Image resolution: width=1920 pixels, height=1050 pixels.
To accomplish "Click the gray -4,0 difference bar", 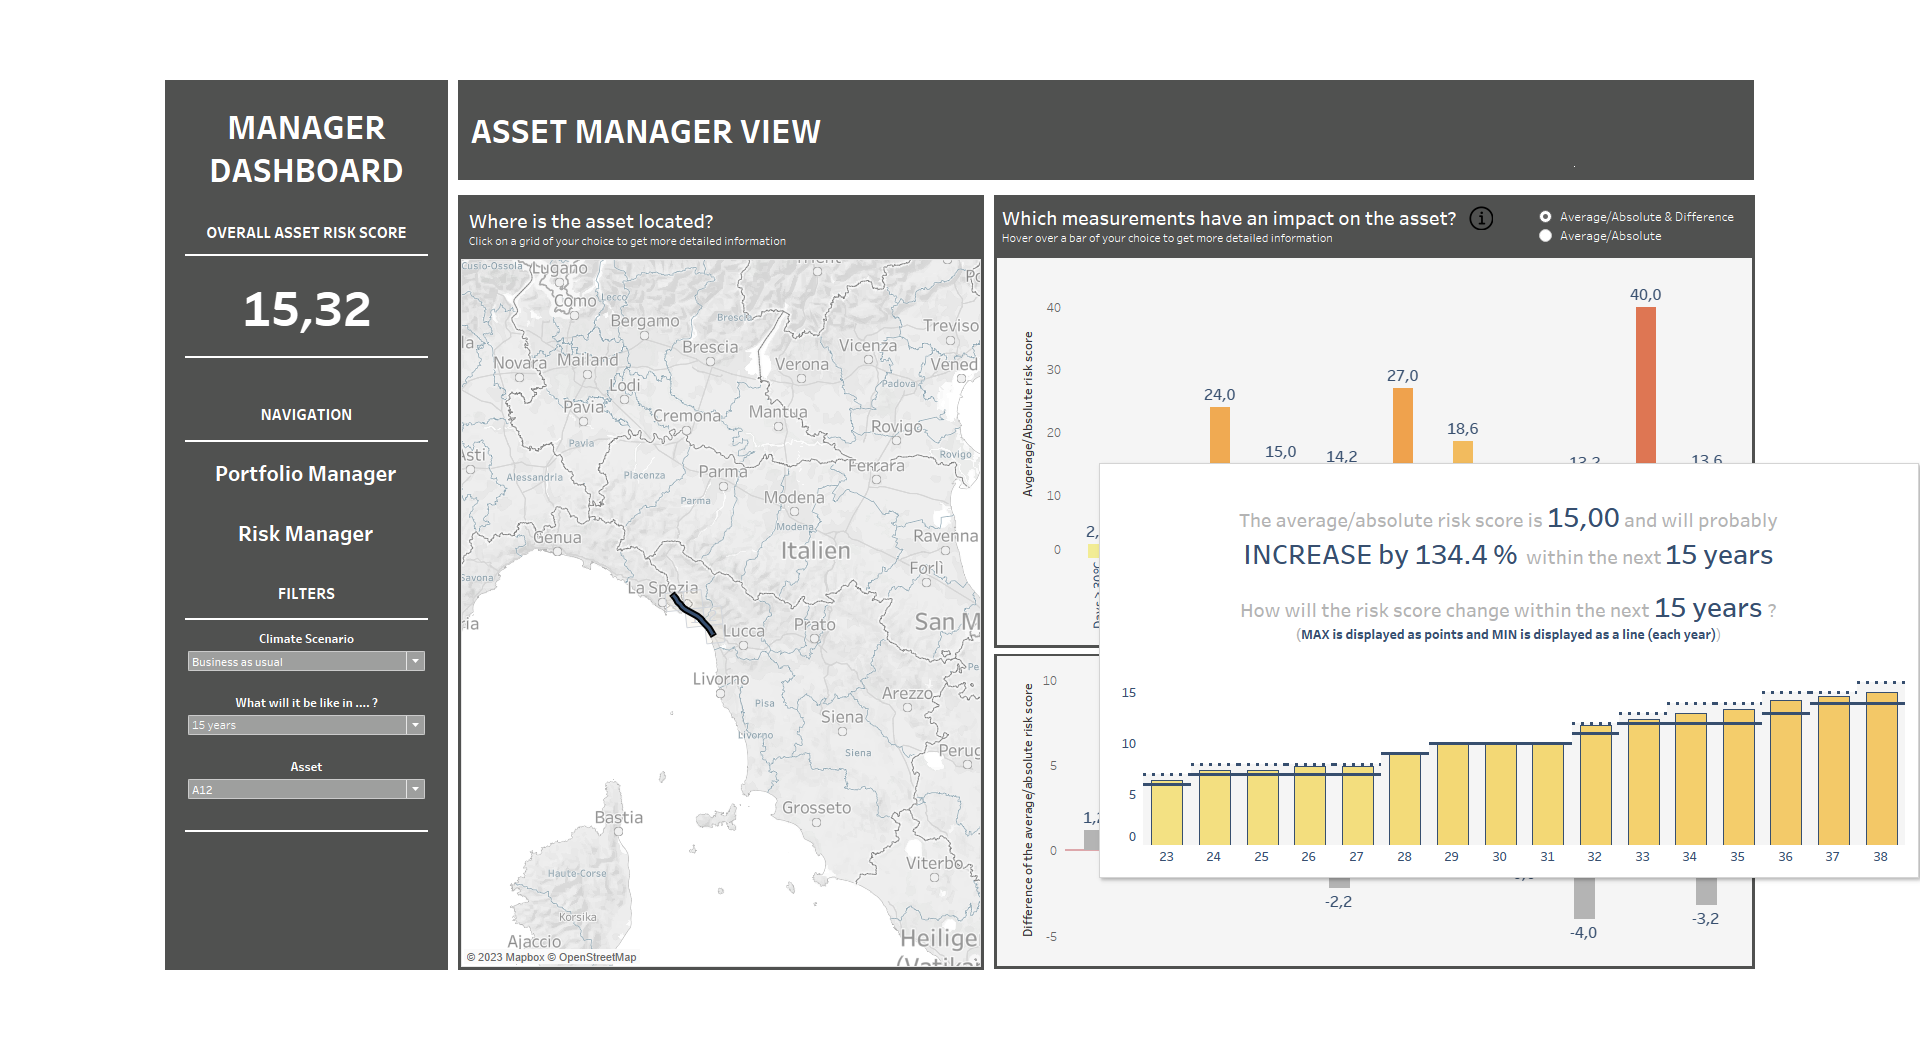I will tap(1584, 898).
